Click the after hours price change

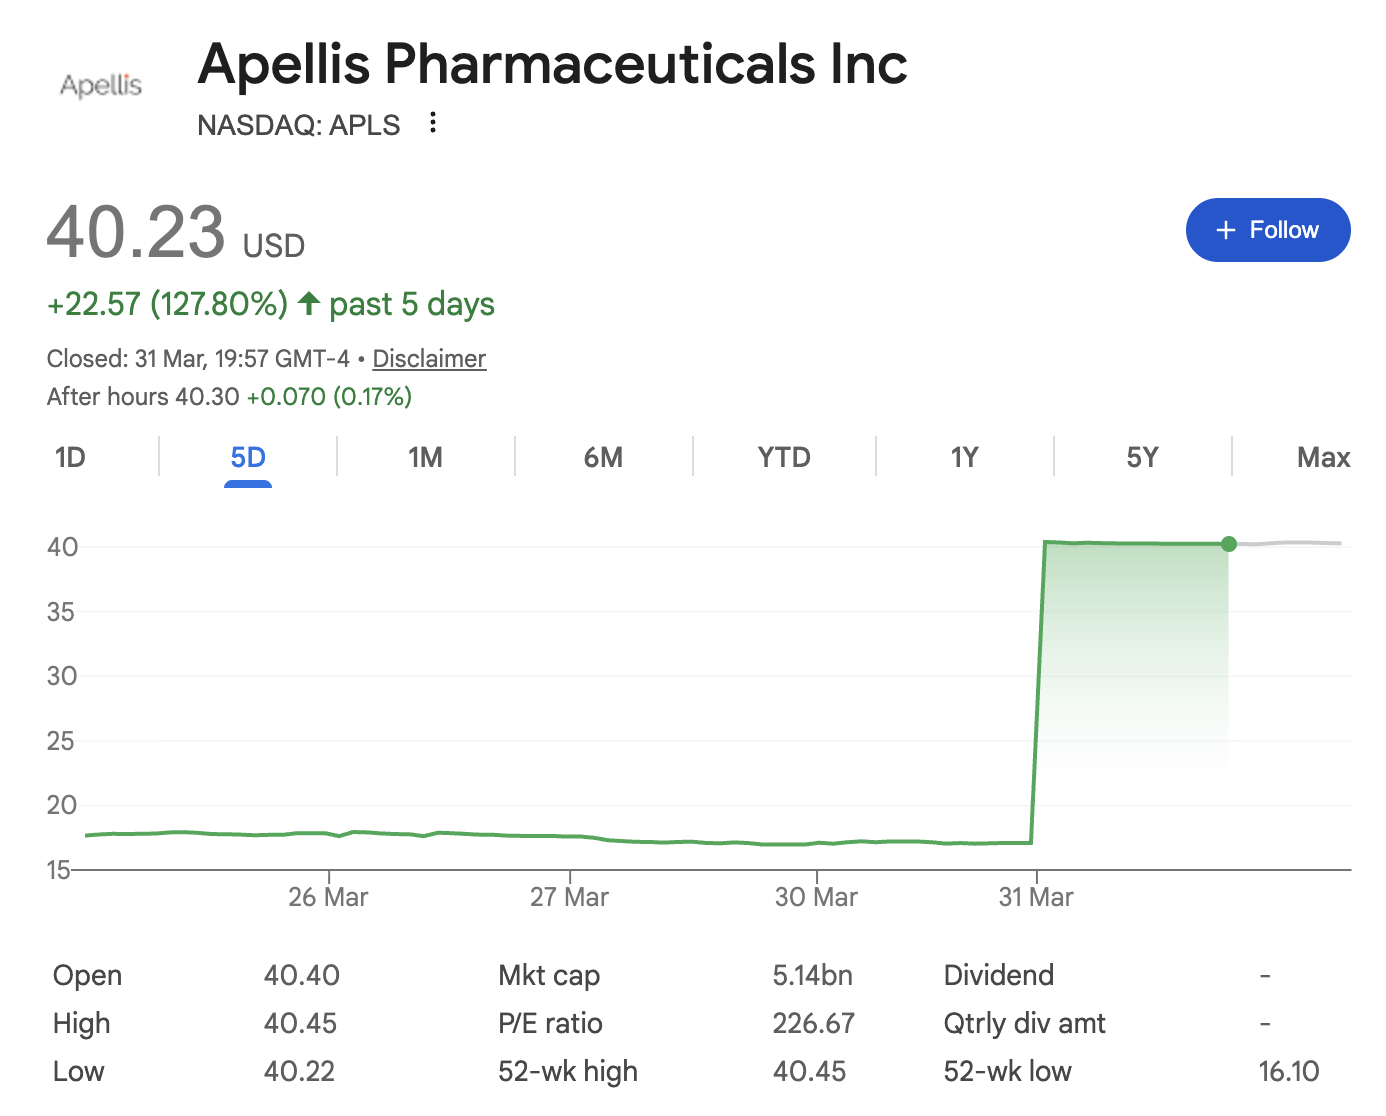pos(329,396)
